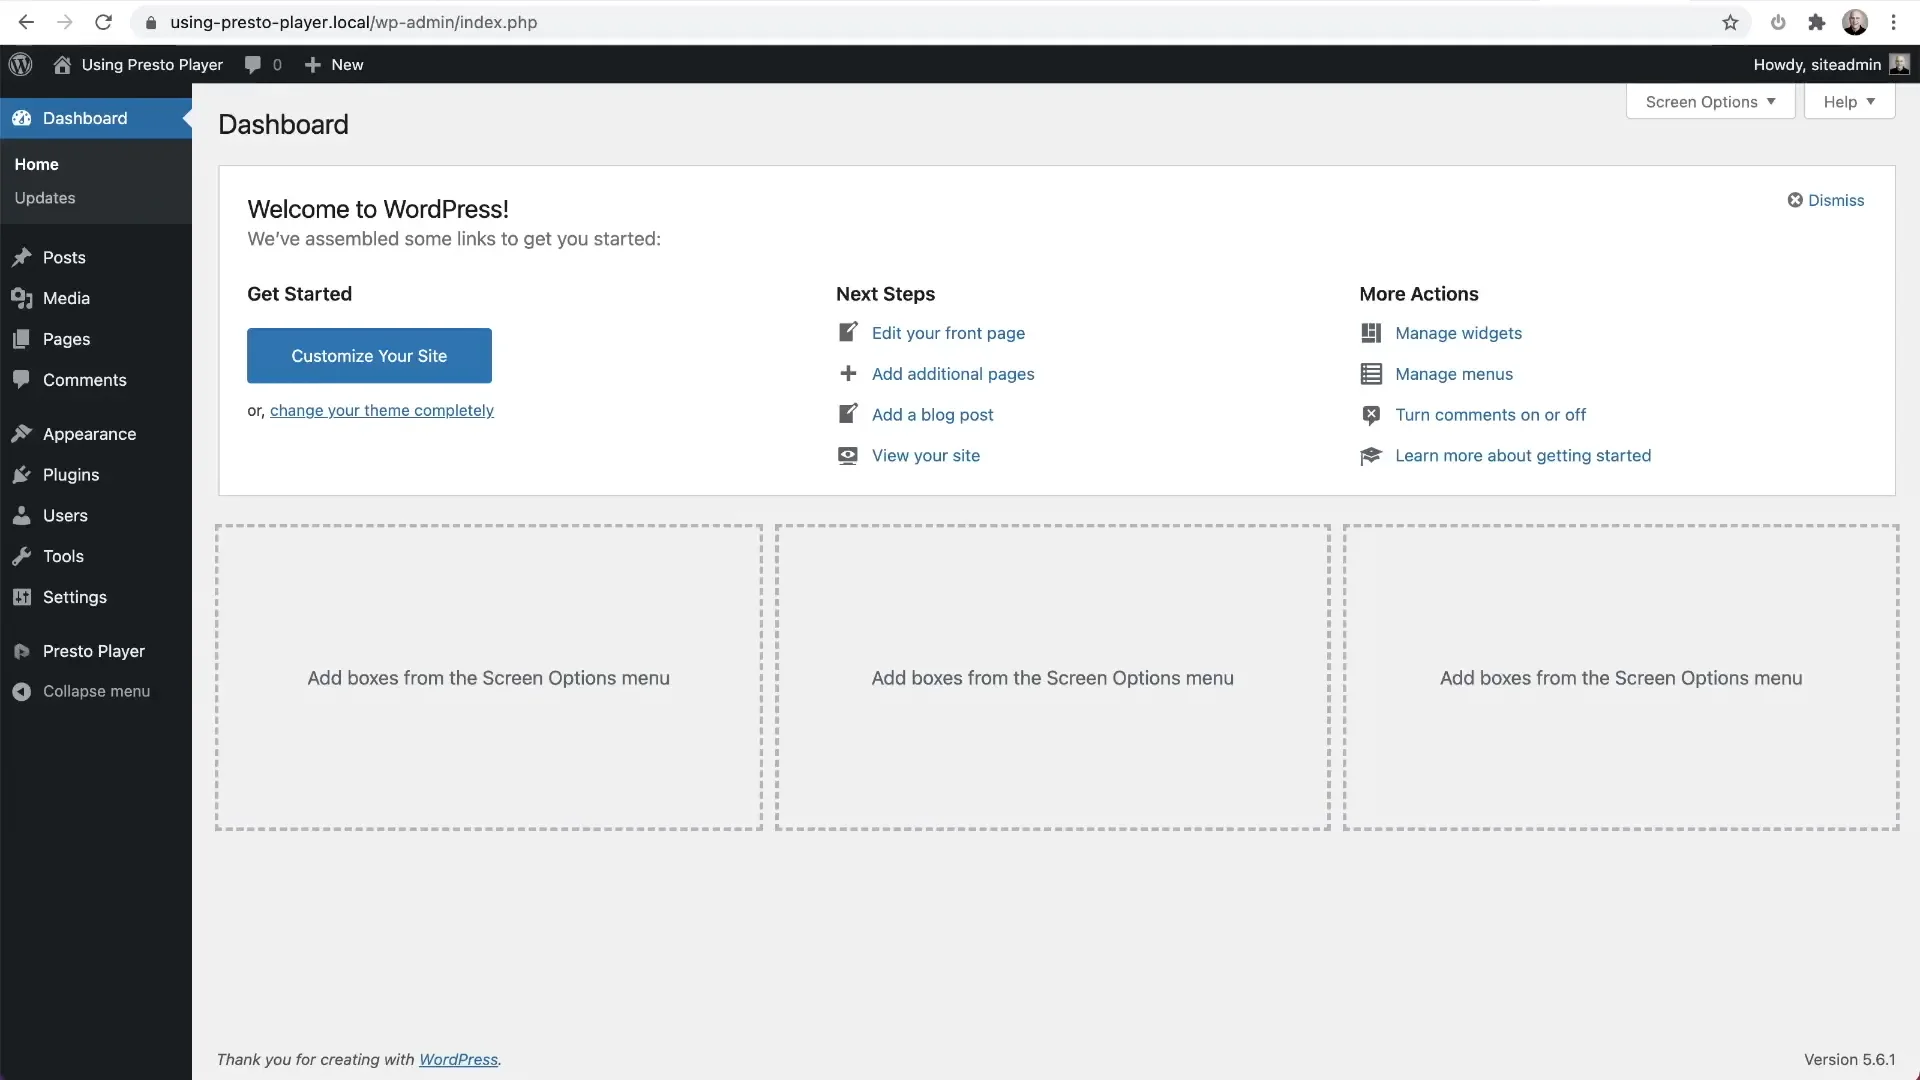
Task: Click the Appearance paintbrush icon
Action: point(21,434)
